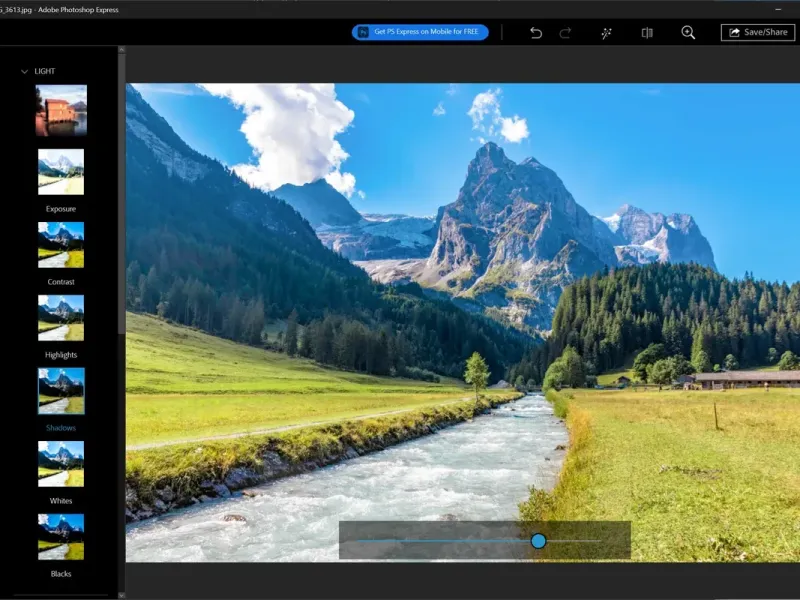Viewport: 800px width, 600px height.
Task: Click the Blacks label text
Action: 61,573
